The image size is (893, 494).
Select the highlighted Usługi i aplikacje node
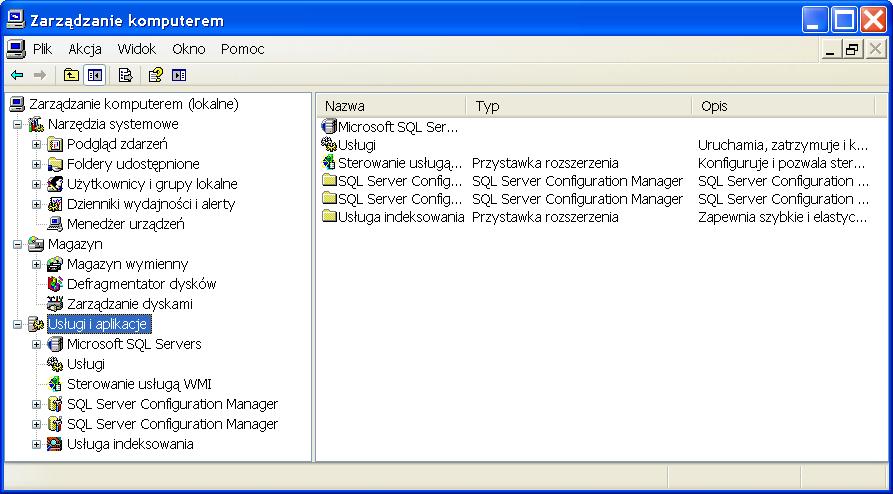[99, 324]
